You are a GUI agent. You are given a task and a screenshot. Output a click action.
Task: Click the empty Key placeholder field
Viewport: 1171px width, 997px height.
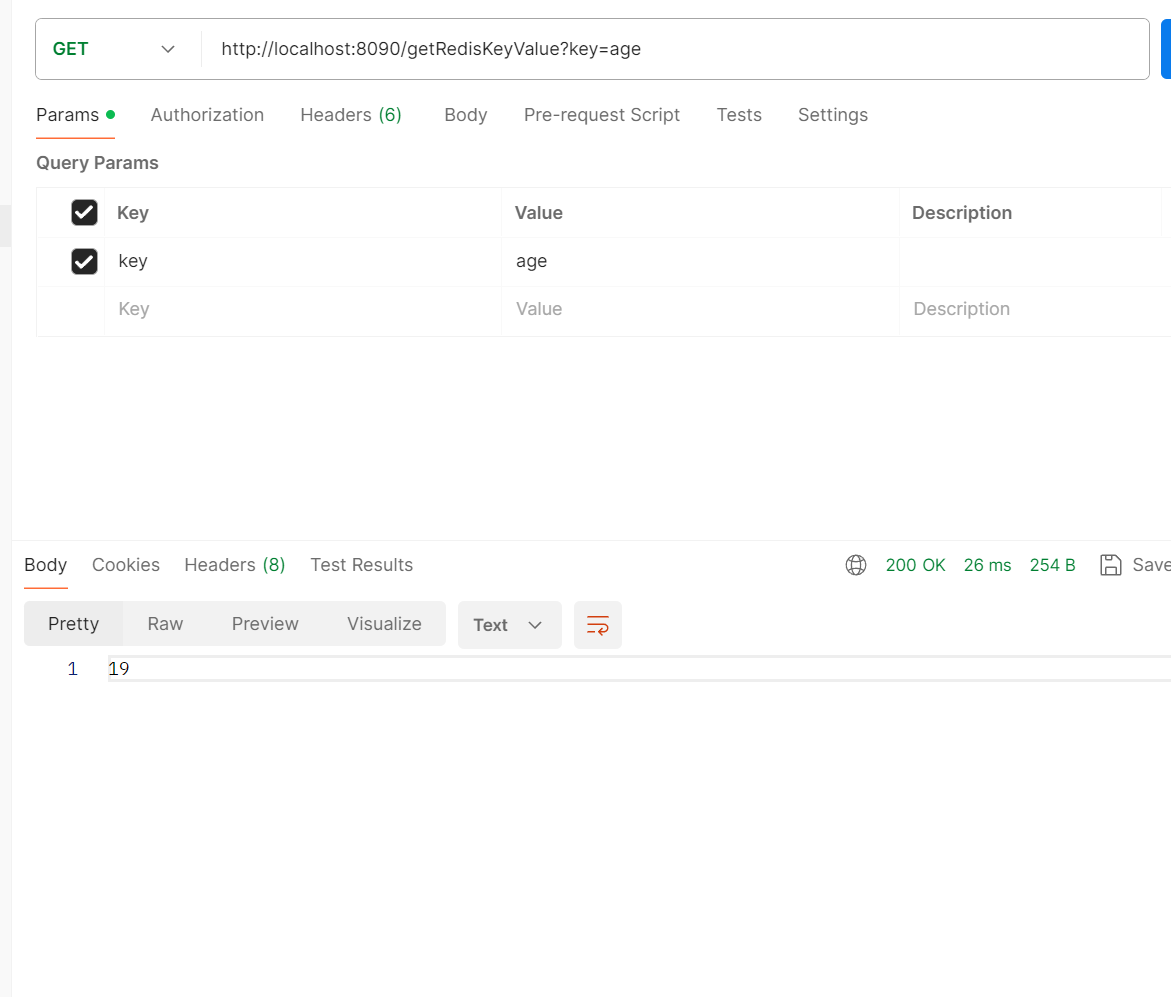pyautogui.click(x=302, y=309)
